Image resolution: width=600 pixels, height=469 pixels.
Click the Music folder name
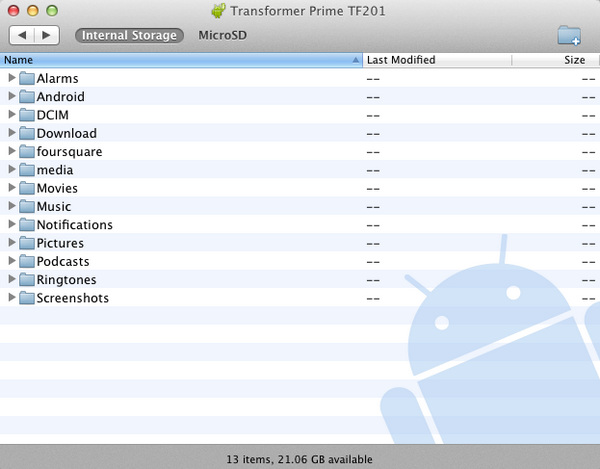click(54, 207)
